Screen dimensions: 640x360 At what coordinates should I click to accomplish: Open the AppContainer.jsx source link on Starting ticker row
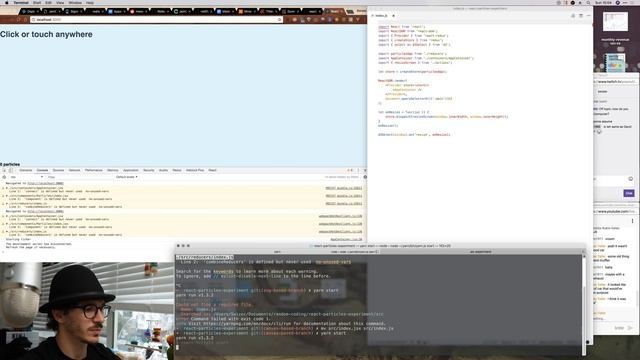tap(346, 239)
